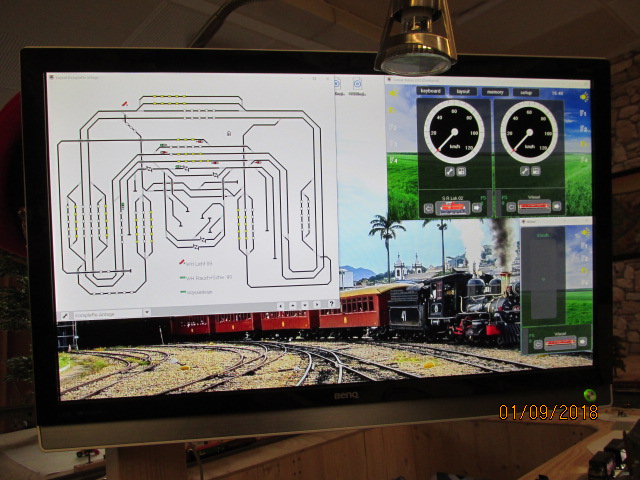The height and width of the screenshot is (480, 640).
Task: Click the setup button
Action: coord(525,91)
